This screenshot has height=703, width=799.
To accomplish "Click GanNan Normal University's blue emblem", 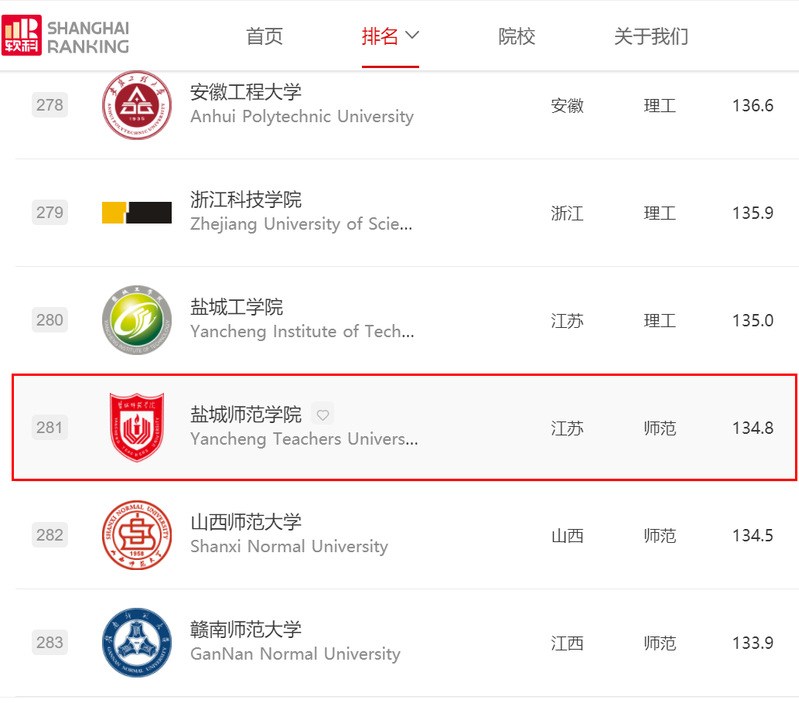I will tap(137, 643).
